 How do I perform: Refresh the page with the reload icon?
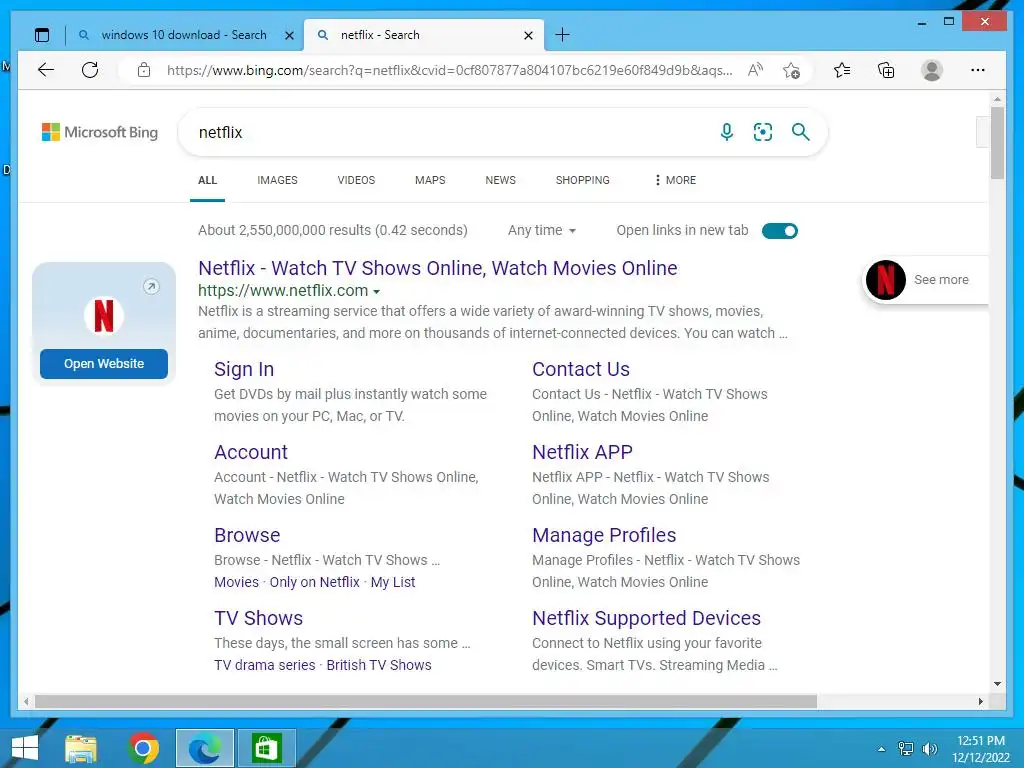point(90,70)
